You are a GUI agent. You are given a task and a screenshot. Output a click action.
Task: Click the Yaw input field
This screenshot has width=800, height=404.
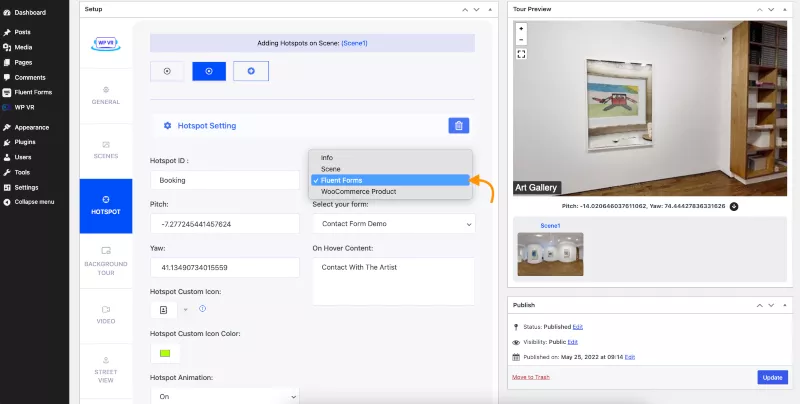[x=224, y=267]
